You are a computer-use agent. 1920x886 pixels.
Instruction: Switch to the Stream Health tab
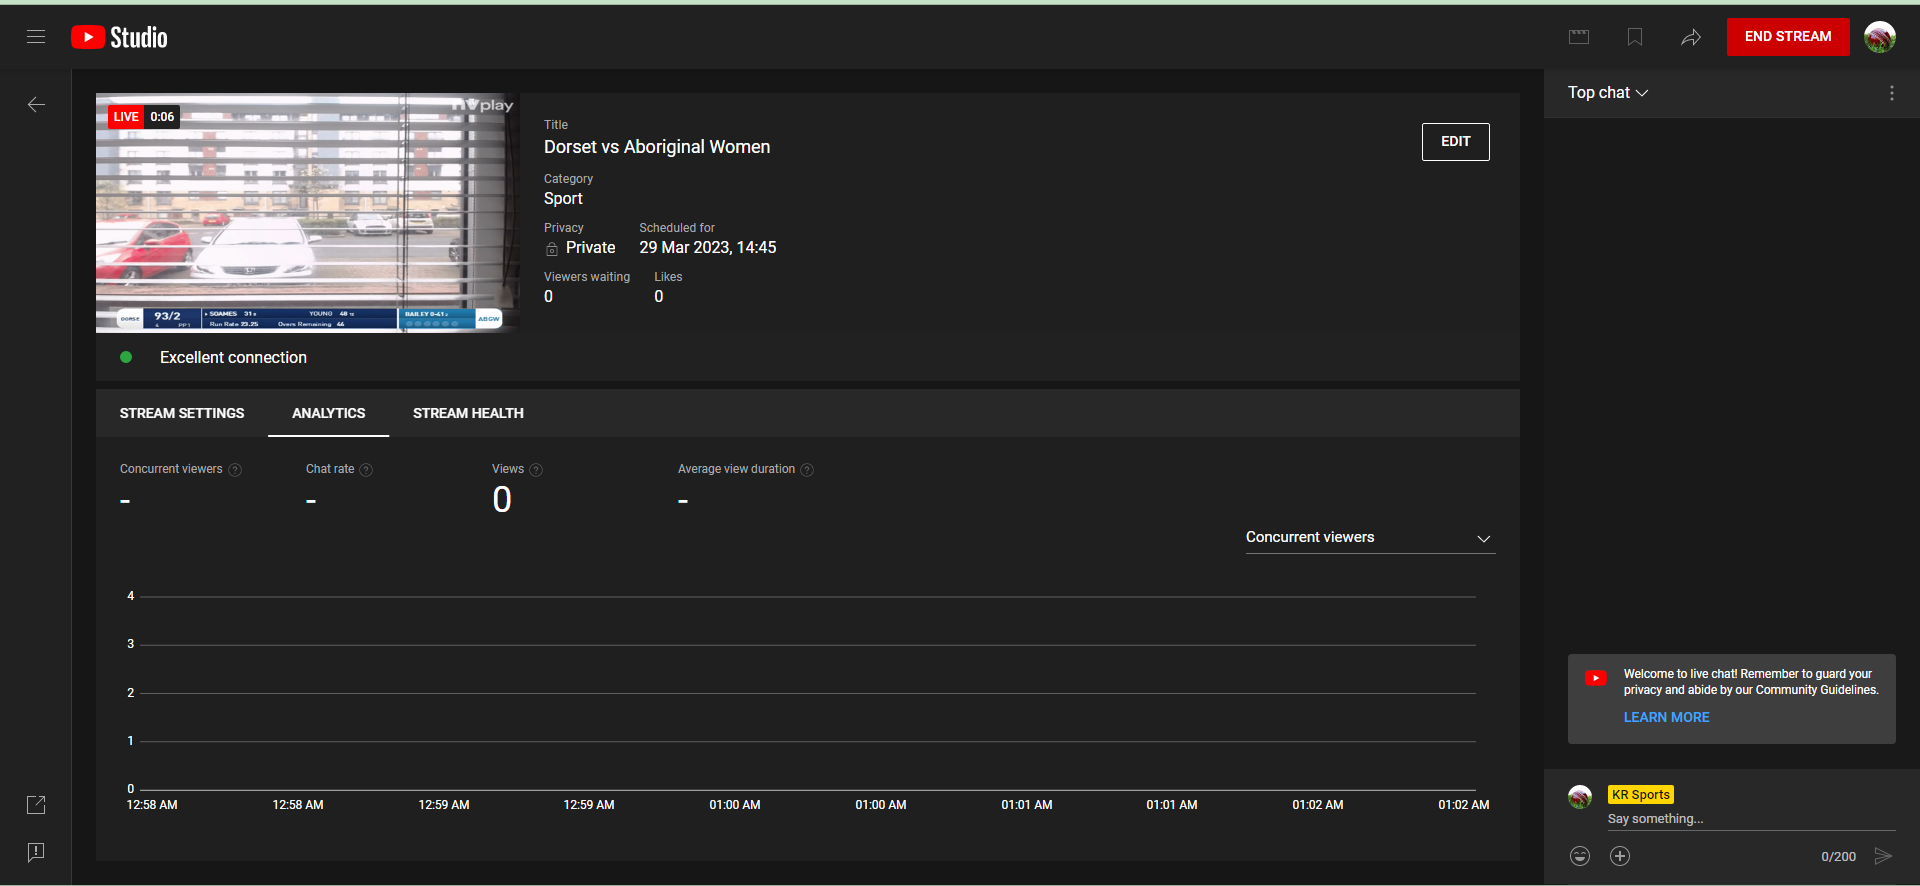click(468, 413)
